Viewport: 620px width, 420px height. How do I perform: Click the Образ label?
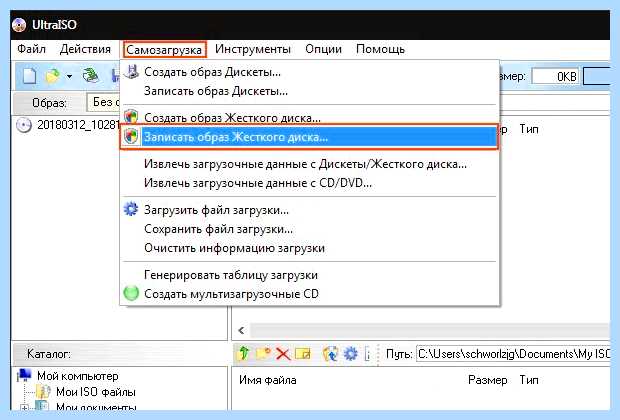point(49,103)
